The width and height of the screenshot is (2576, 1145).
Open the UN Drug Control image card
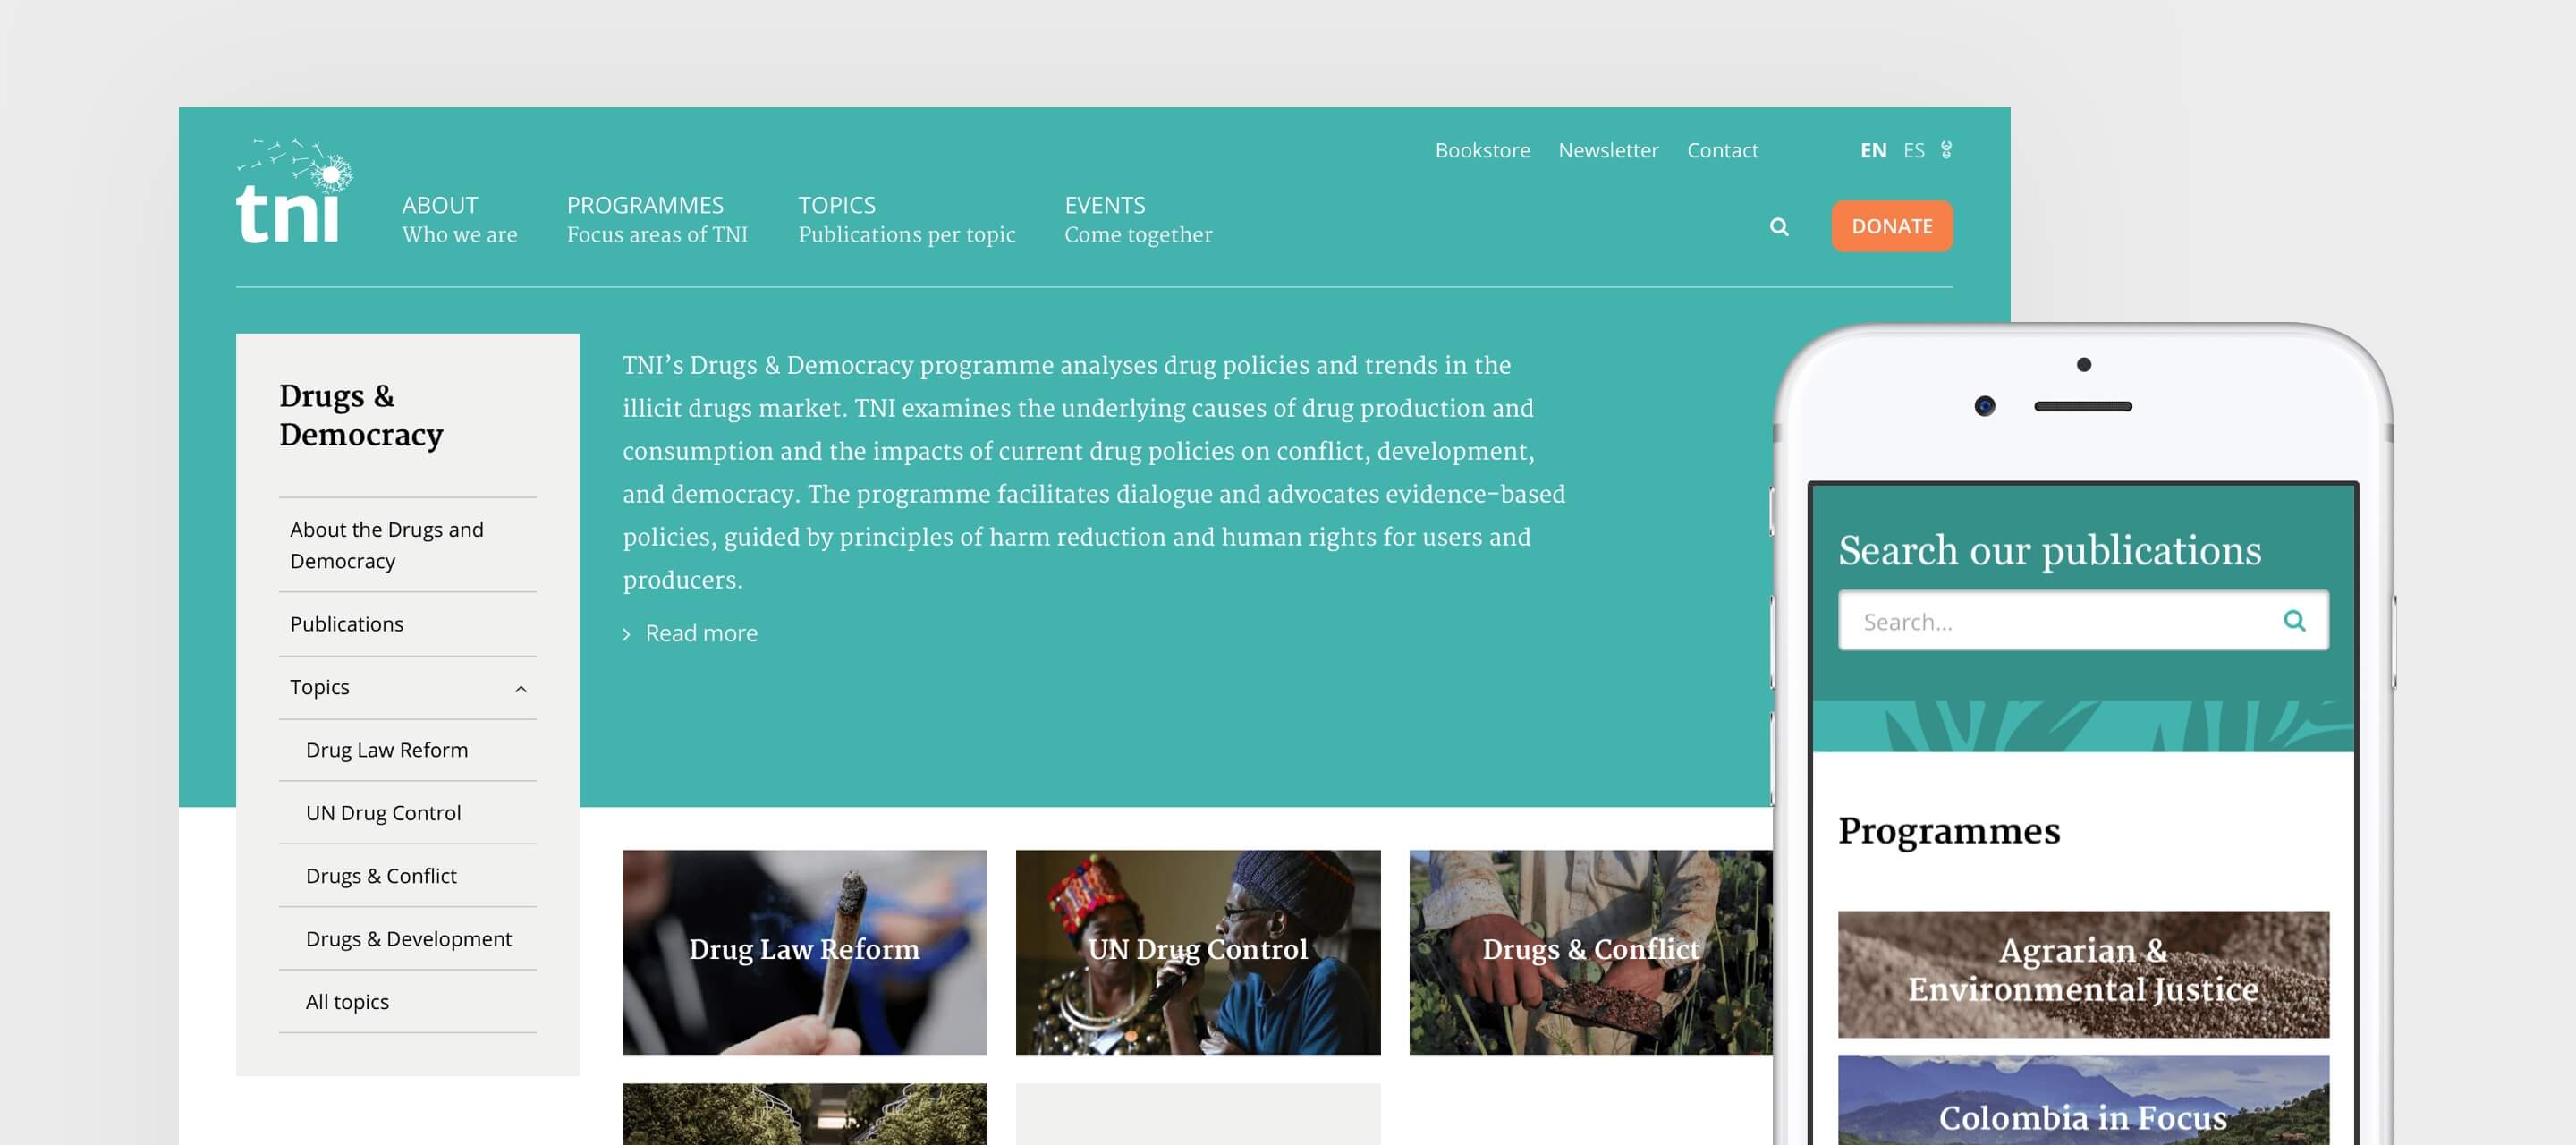[1198, 952]
